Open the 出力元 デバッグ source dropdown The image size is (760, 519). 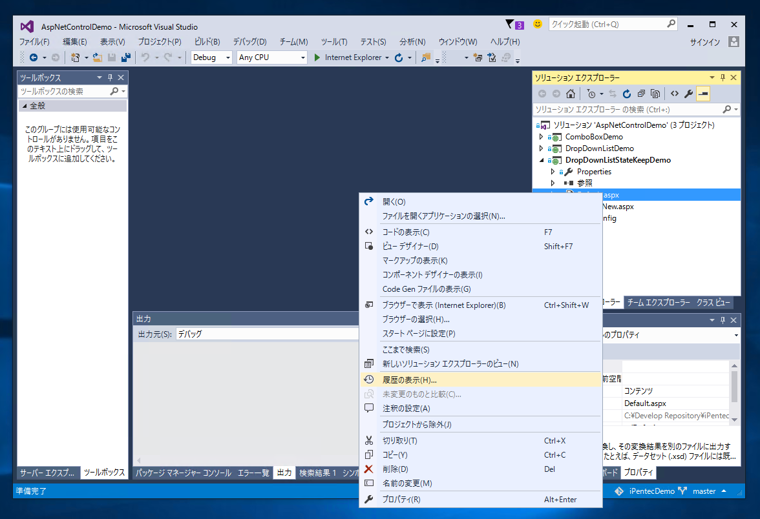(268, 334)
